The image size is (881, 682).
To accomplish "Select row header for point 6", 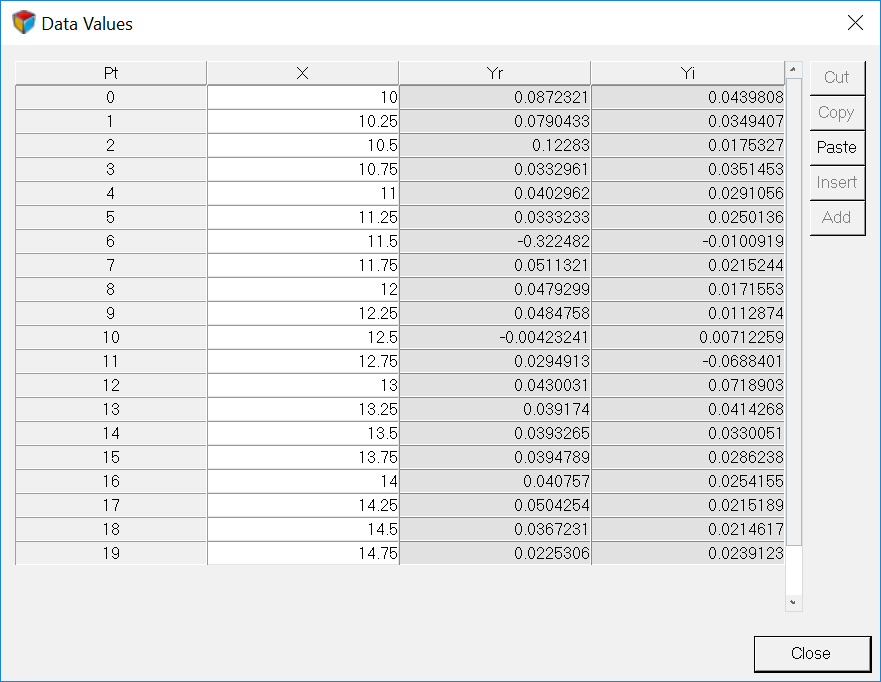I will [111, 241].
